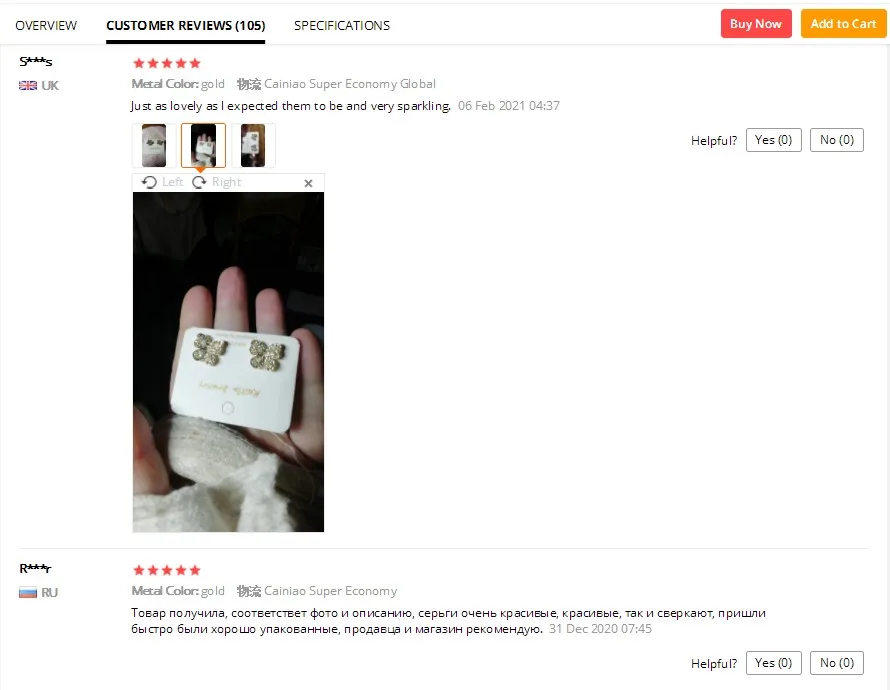Click the UK flag icon beside S***s
Screen dimensions: 890x690
point(28,86)
